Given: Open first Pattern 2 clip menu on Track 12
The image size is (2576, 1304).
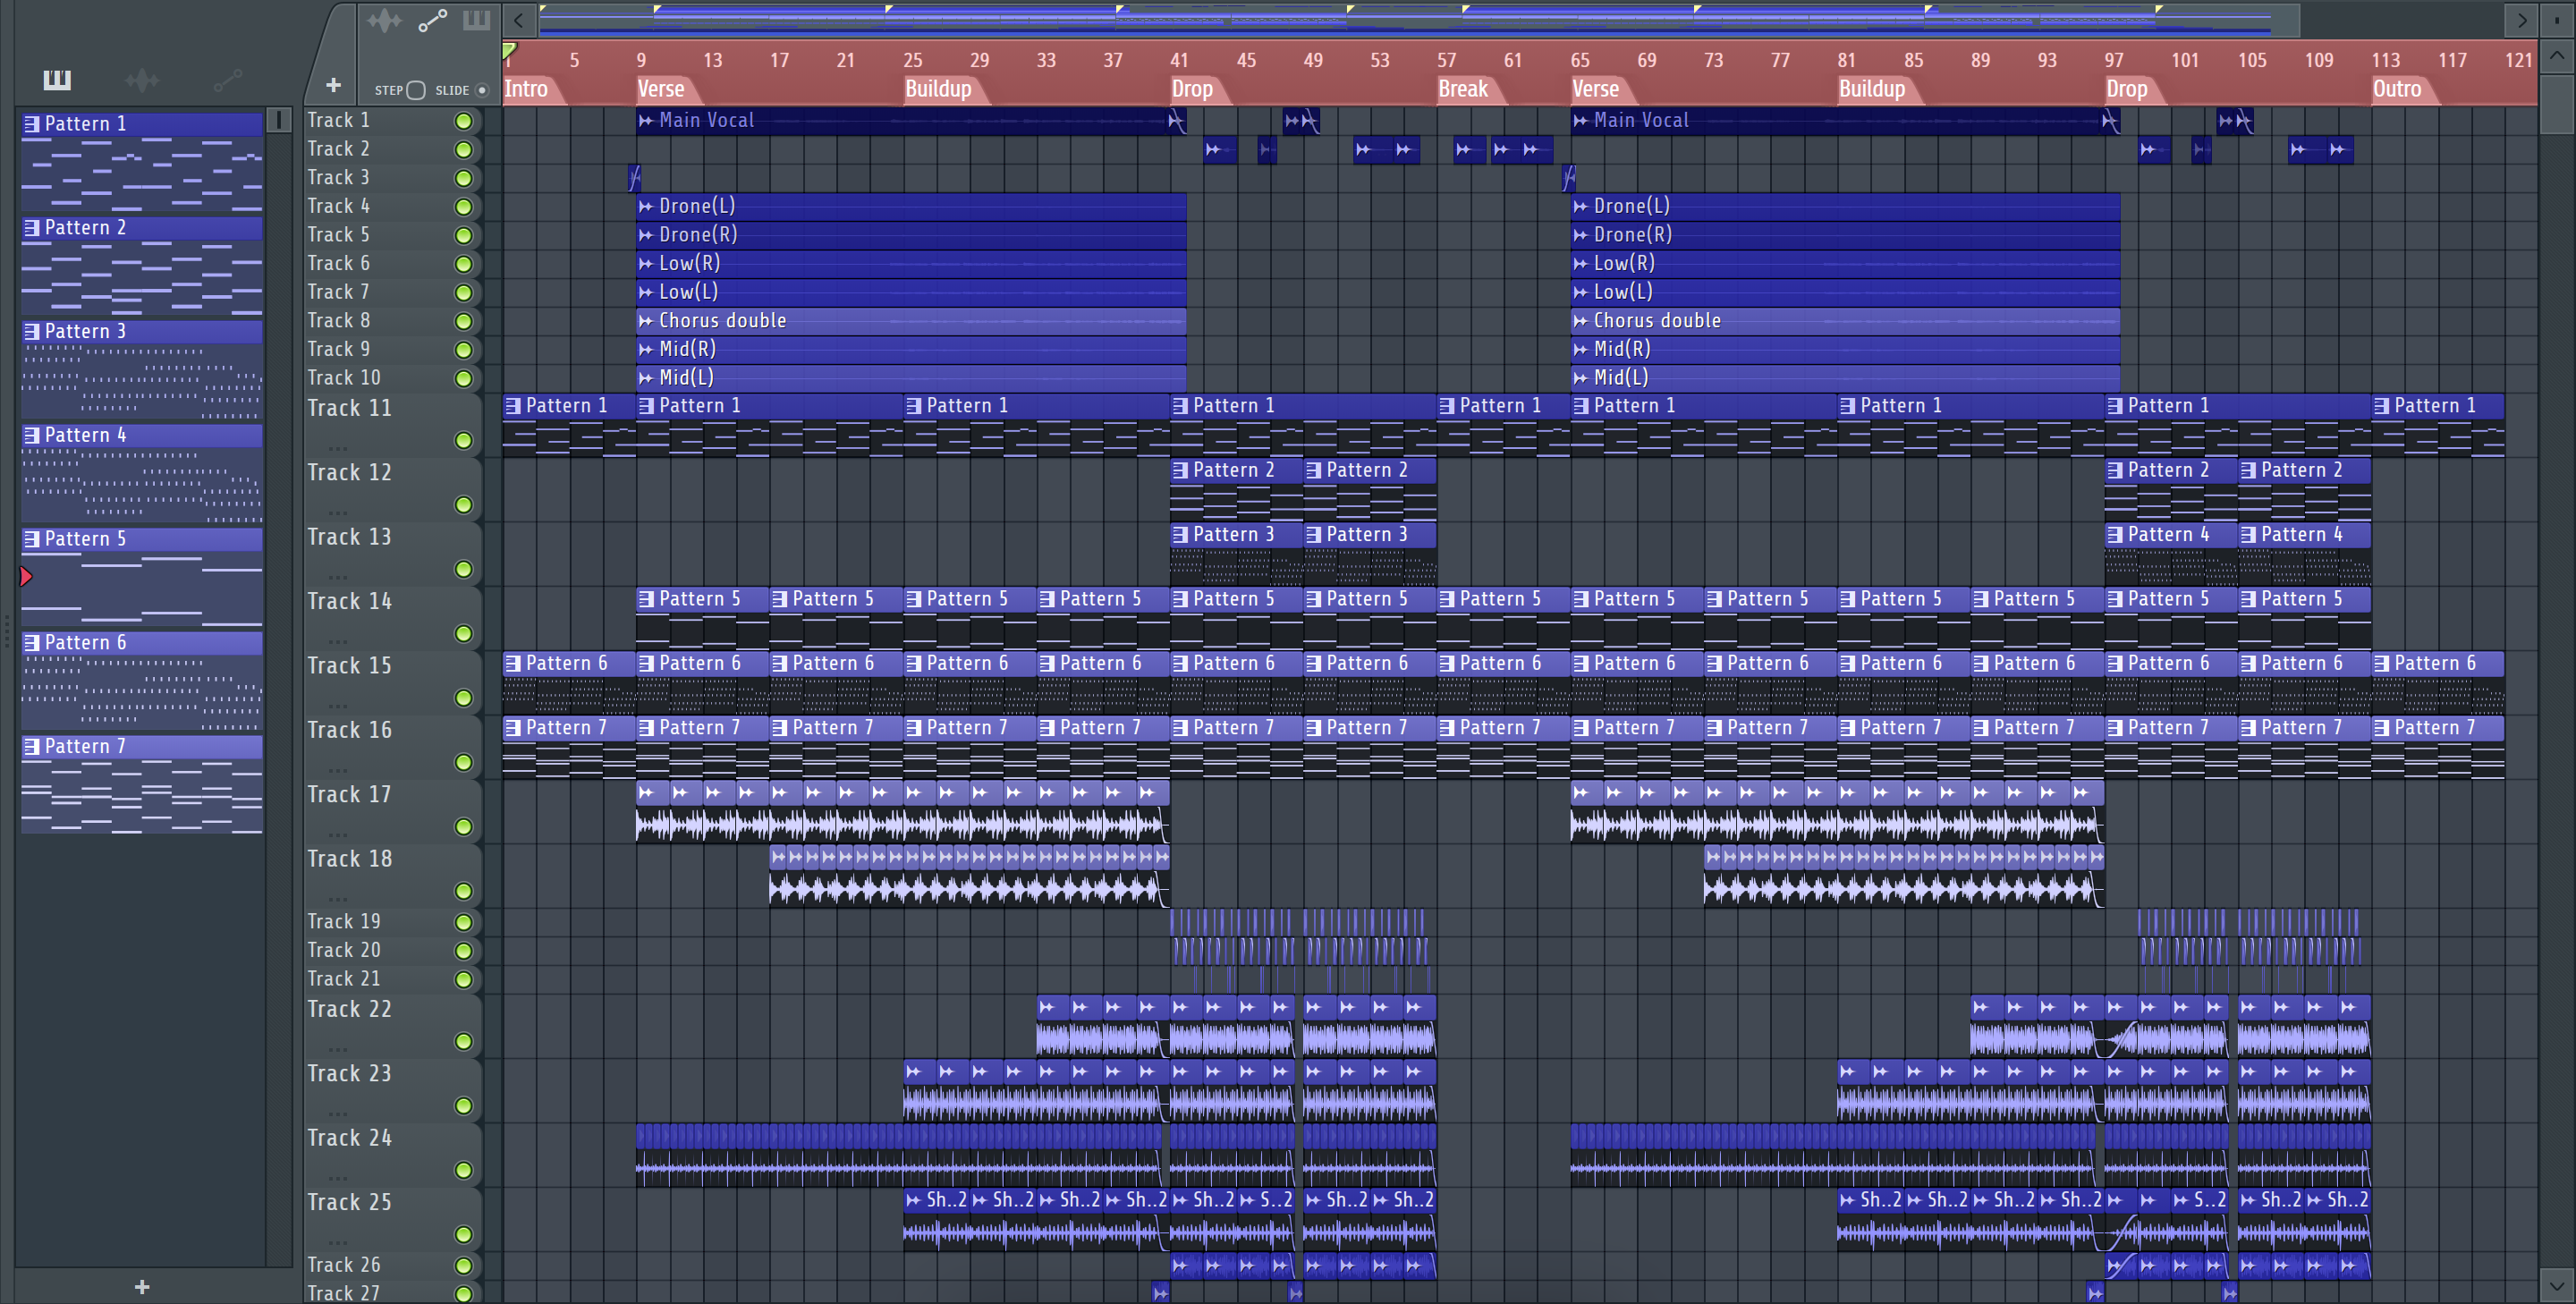Looking at the screenshot, I should pos(1180,470).
